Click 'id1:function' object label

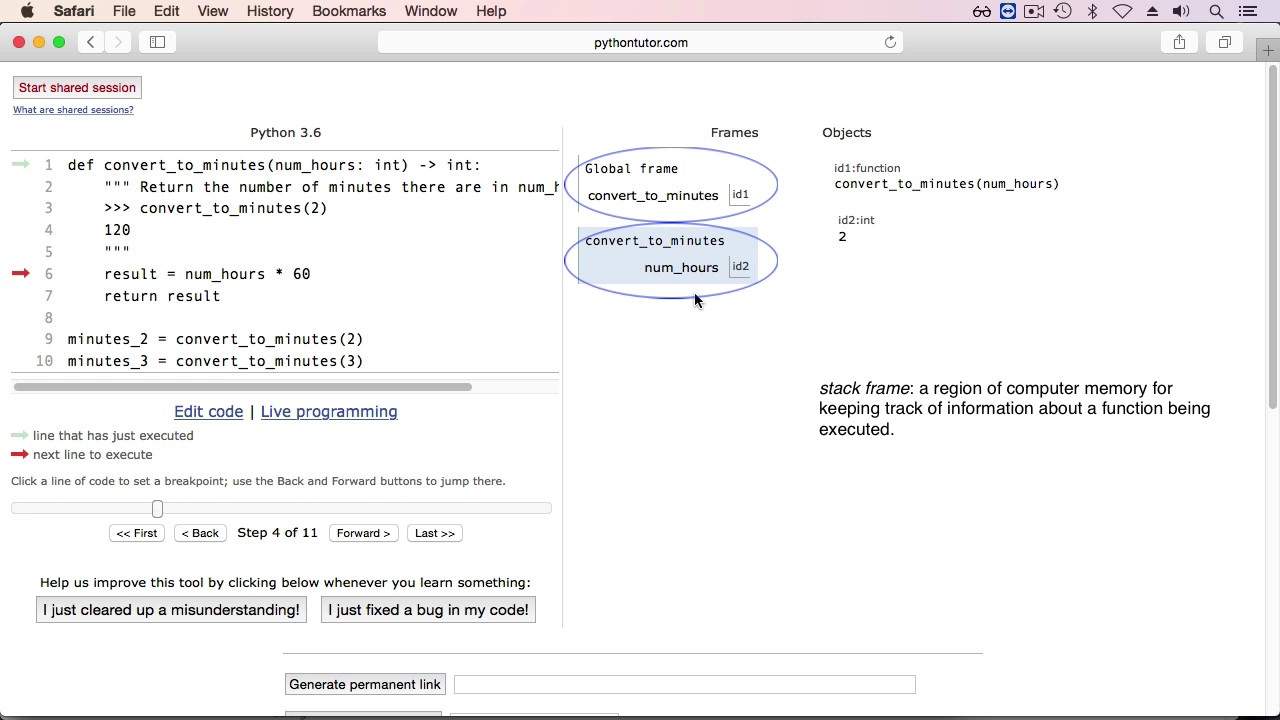pos(867,168)
